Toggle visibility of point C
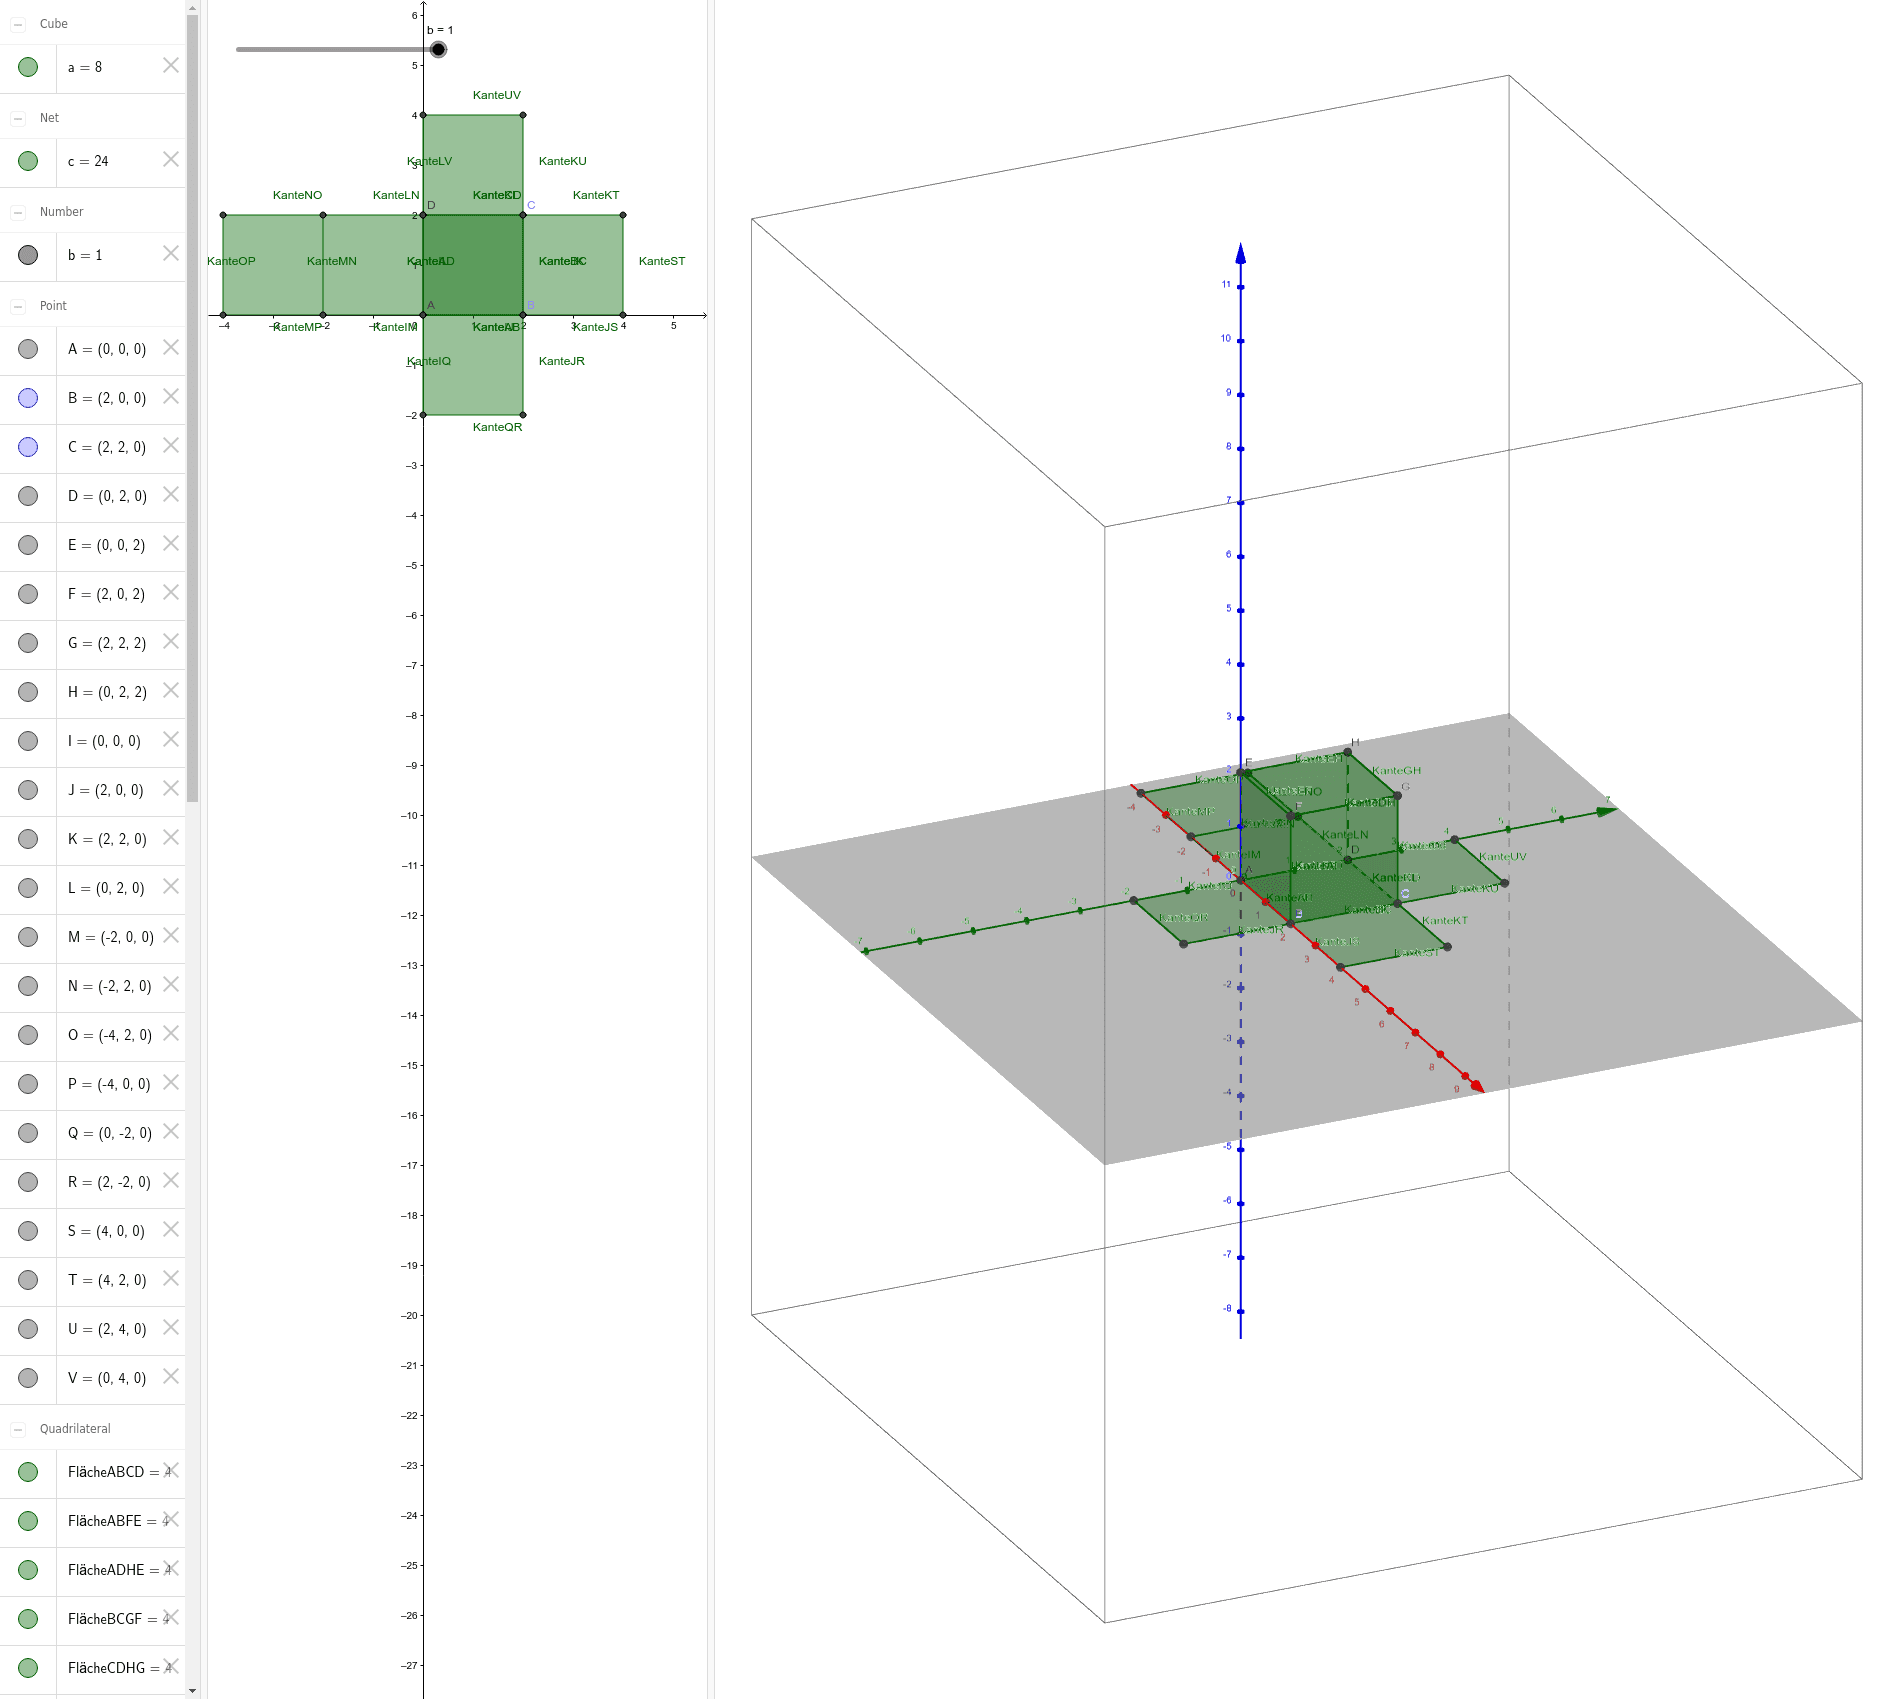The width and height of the screenshot is (1901, 1701). tap(28, 447)
